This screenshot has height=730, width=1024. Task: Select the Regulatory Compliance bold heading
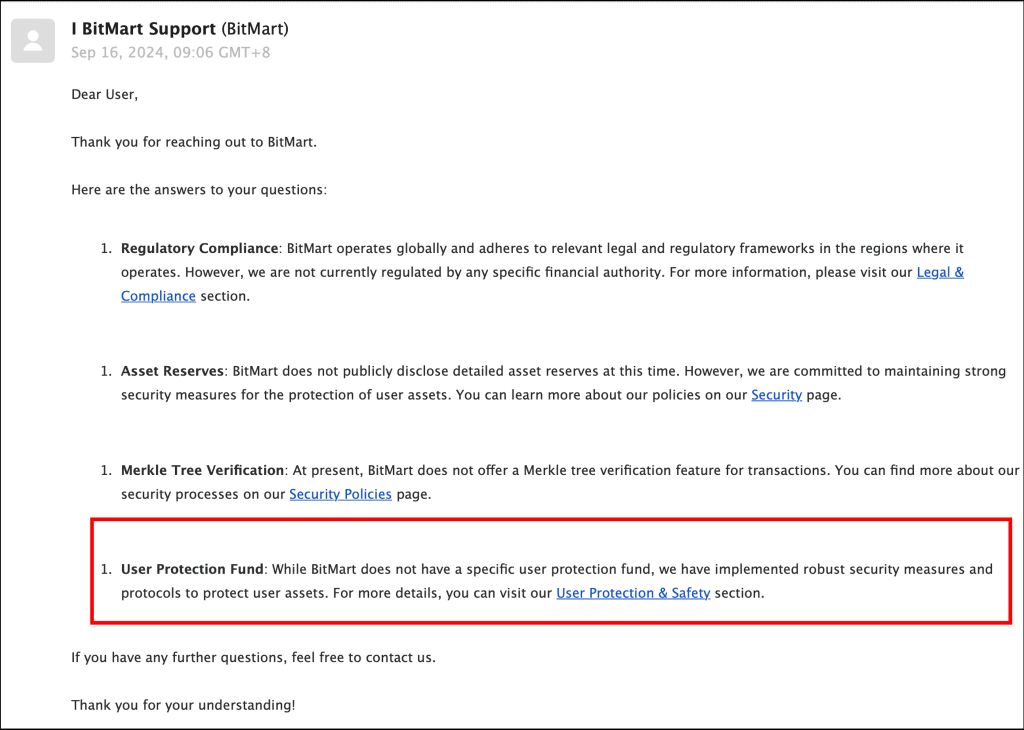point(199,248)
